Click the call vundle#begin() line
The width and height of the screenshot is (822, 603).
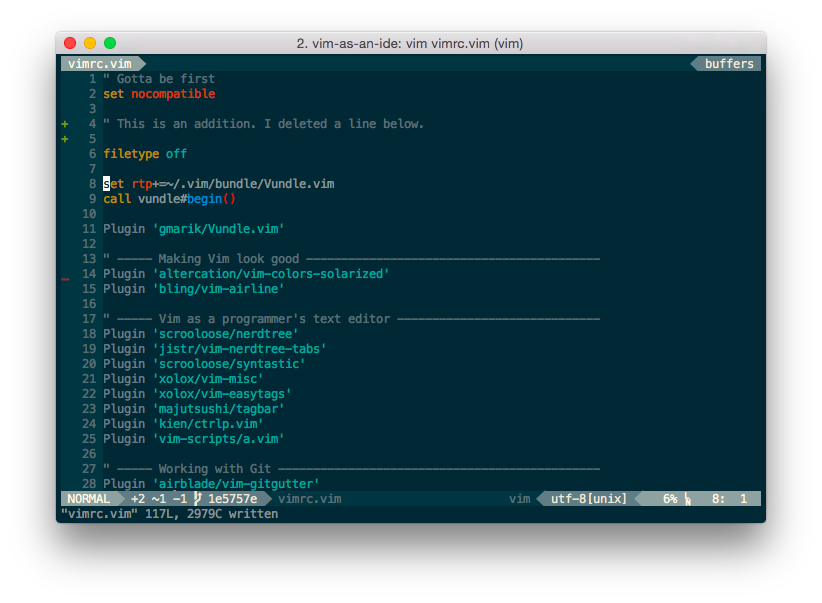click(169, 199)
